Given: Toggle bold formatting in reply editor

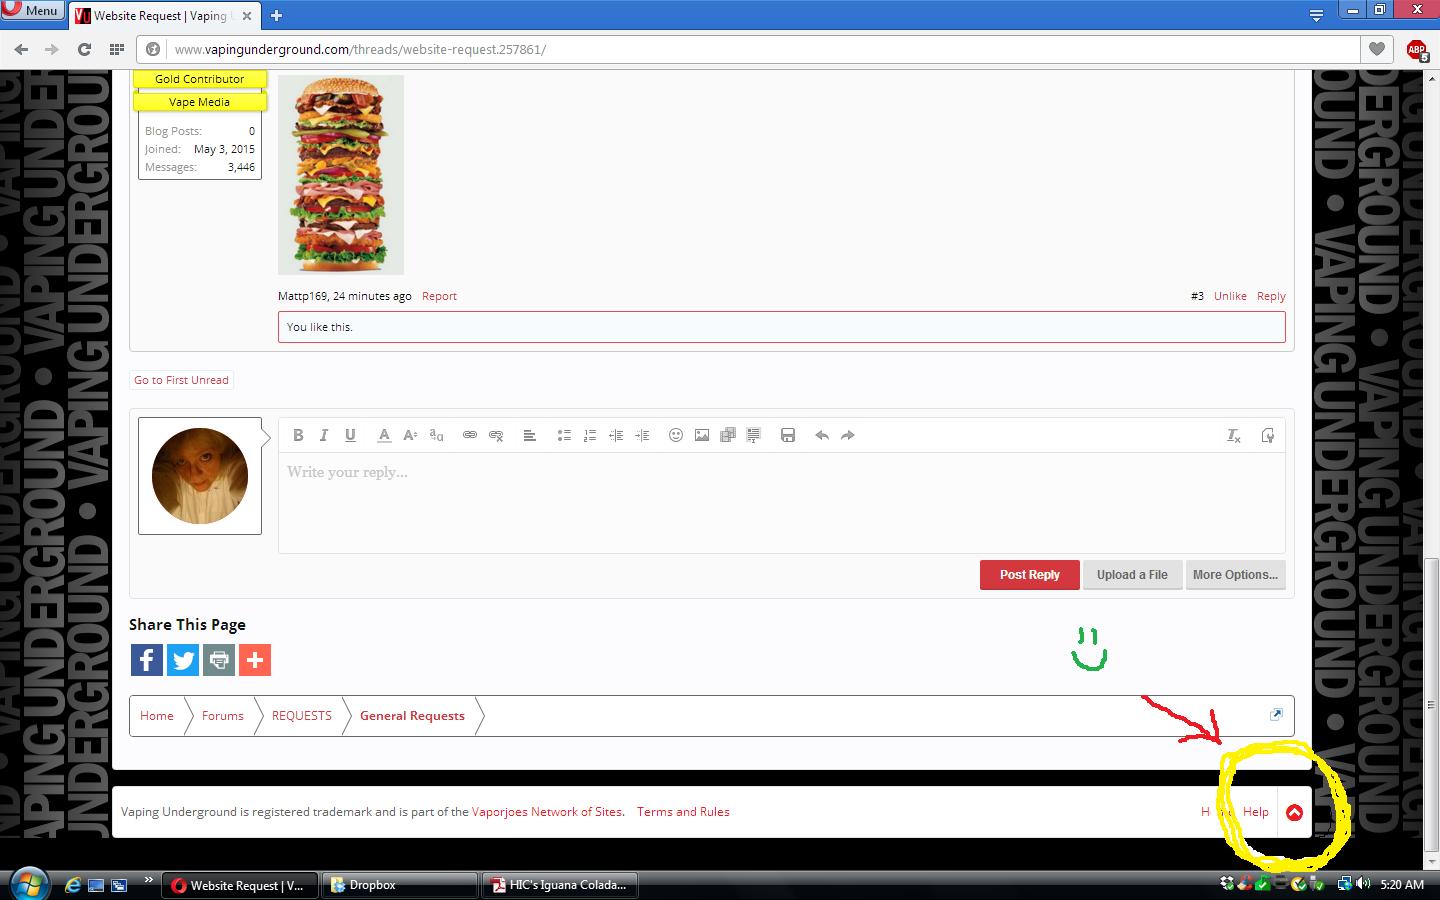Looking at the screenshot, I should pos(298,435).
